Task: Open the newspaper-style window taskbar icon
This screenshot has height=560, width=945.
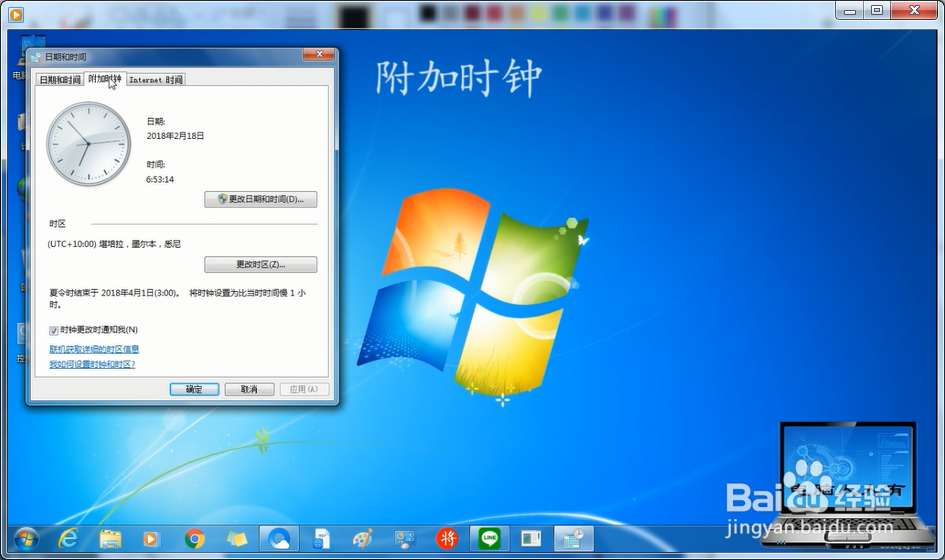Action: [531, 538]
